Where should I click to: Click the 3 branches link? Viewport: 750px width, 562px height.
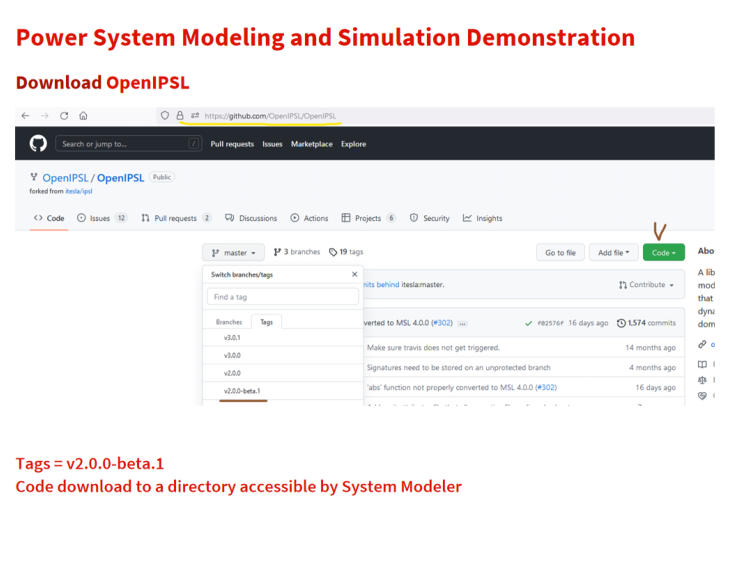[297, 252]
